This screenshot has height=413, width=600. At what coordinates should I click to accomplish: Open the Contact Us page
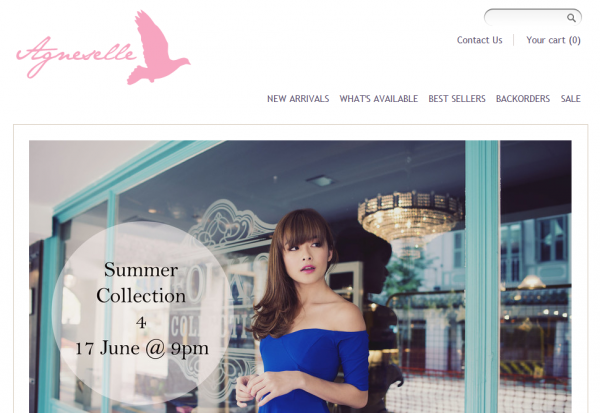tap(479, 40)
